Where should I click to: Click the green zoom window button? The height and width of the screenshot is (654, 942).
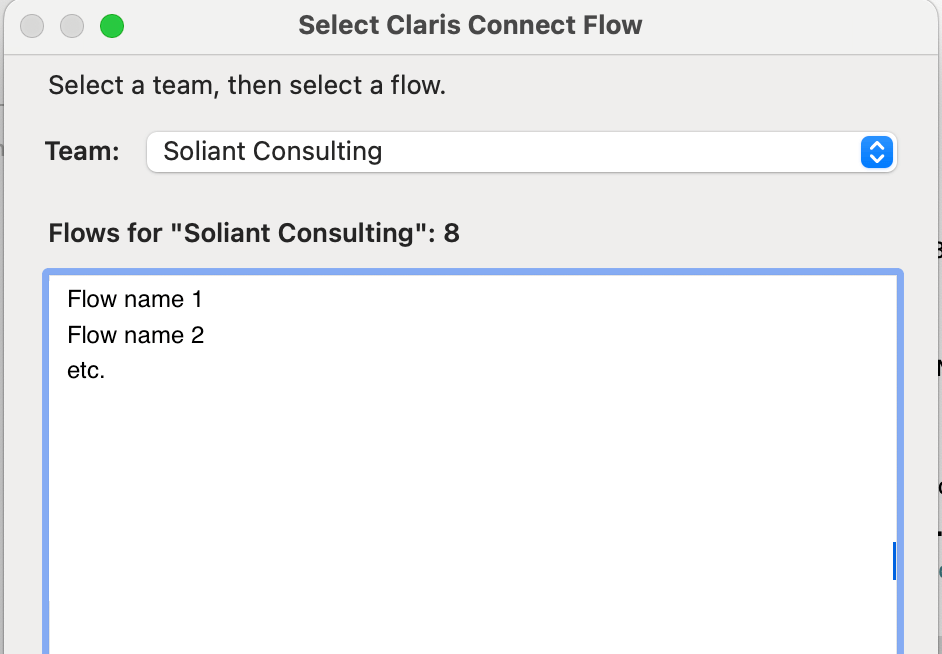(112, 26)
